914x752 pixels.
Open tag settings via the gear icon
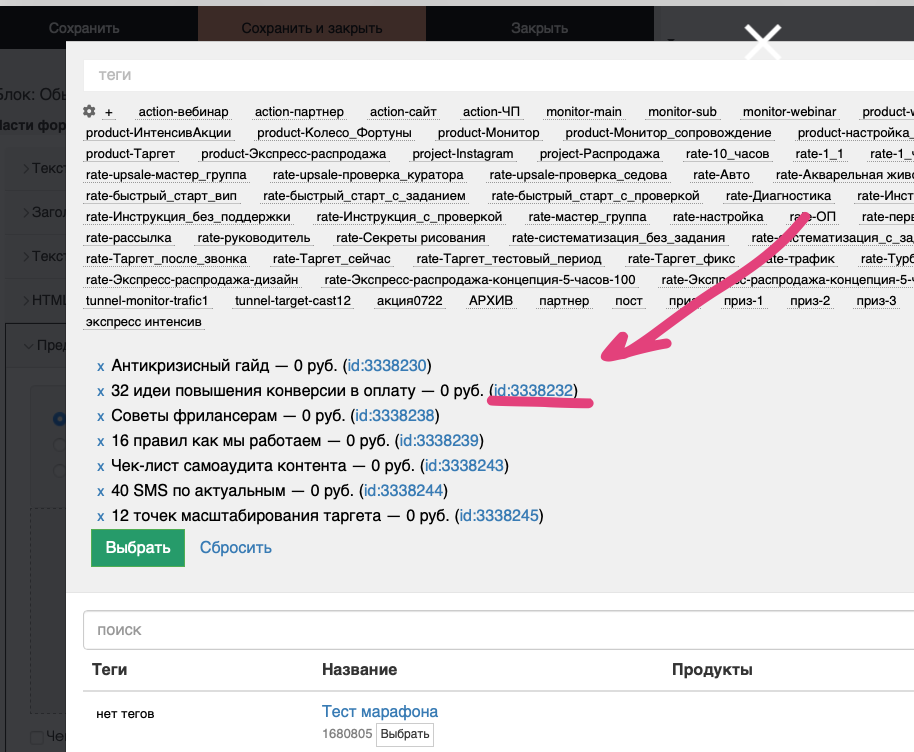click(89, 111)
